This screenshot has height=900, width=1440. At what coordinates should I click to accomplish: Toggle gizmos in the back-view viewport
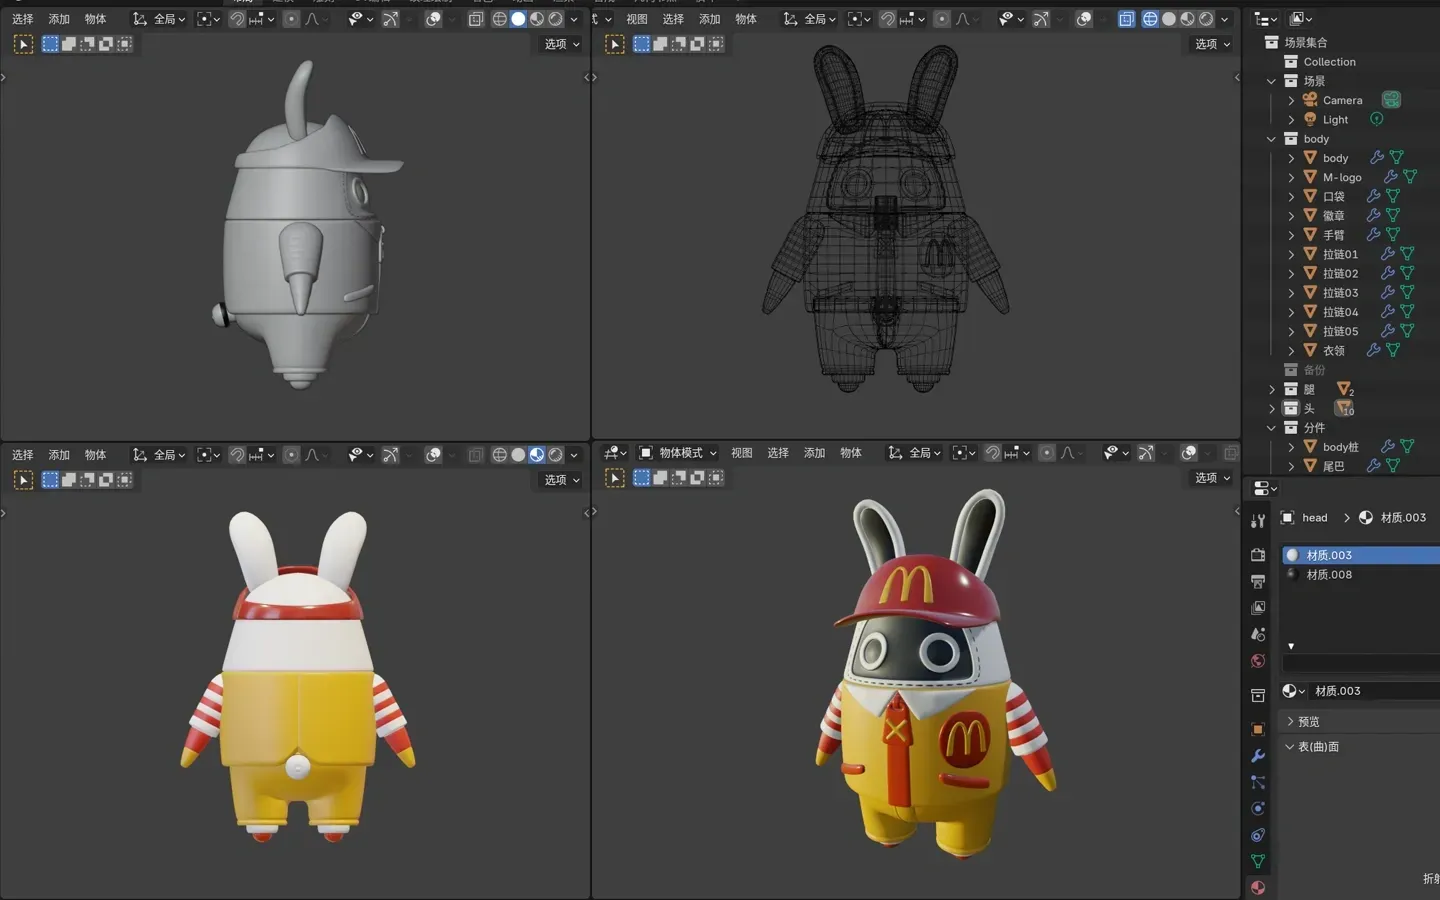(x=390, y=455)
